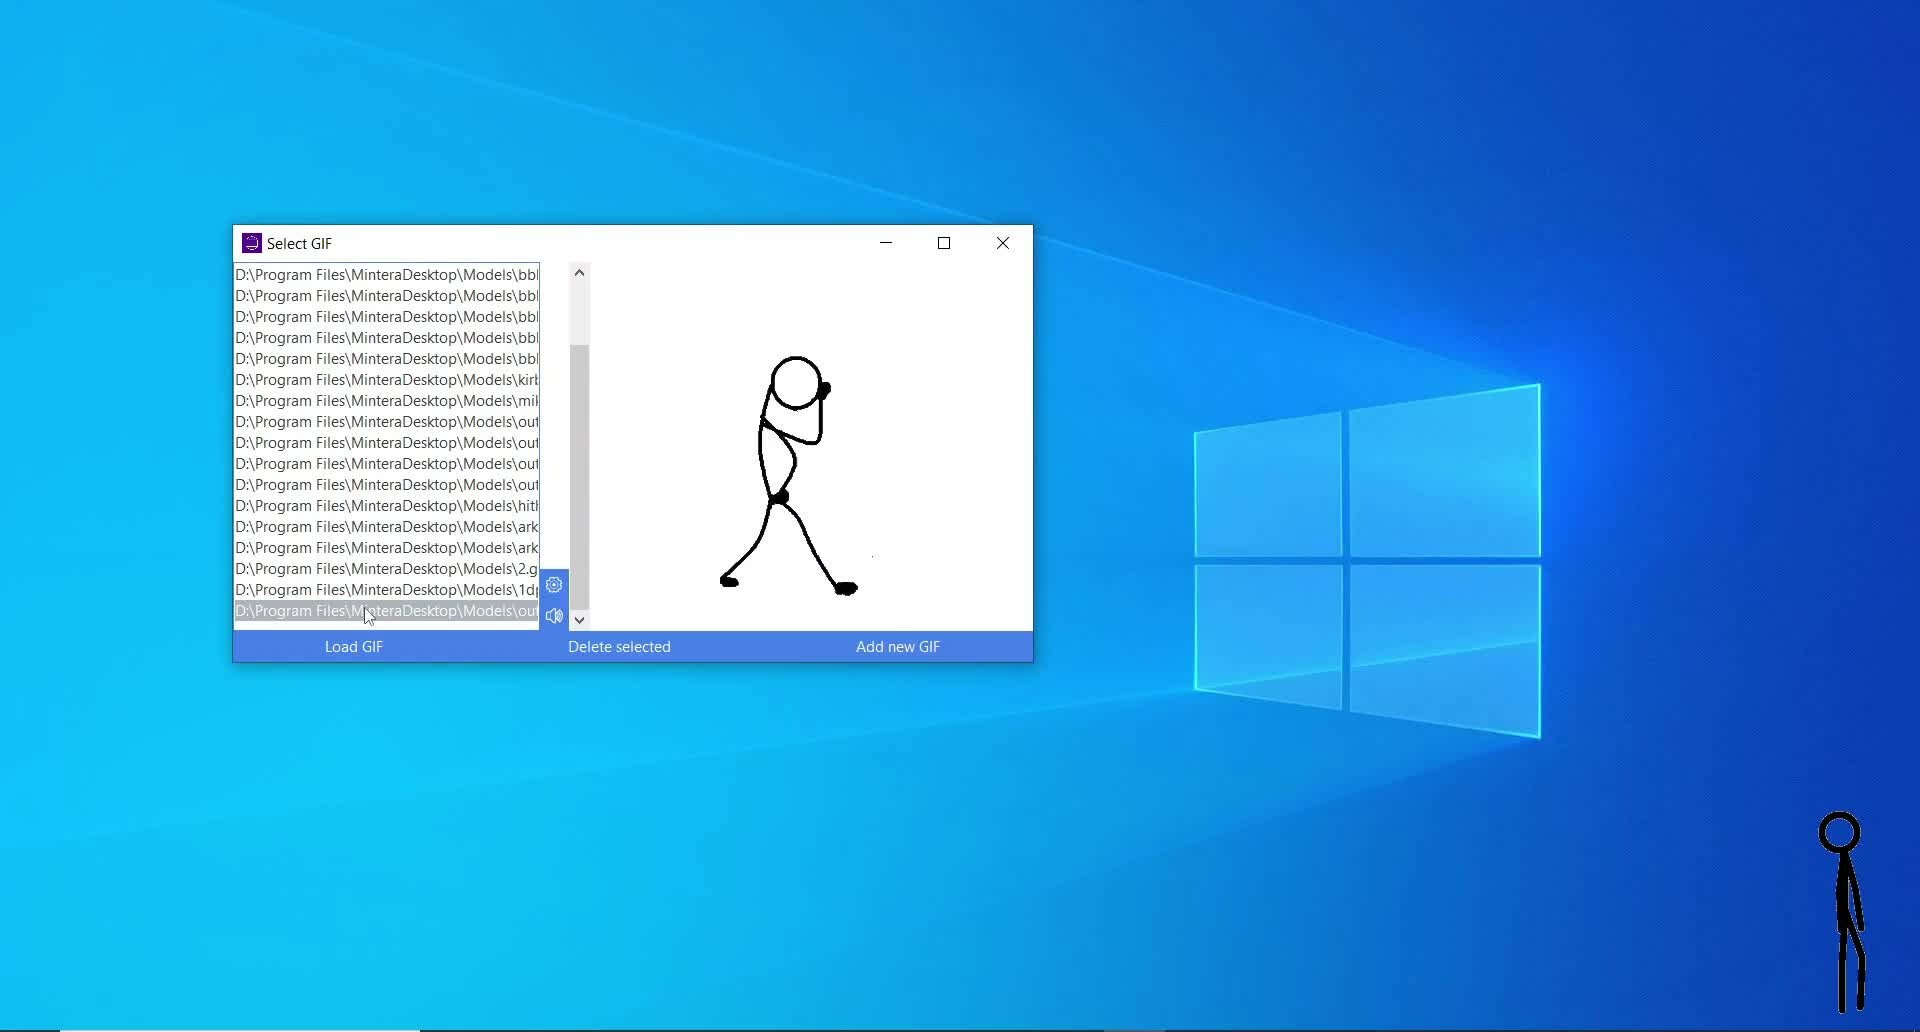Click the Load GIF button
The height and width of the screenshot is (1032, 1920).
point(353,647)
